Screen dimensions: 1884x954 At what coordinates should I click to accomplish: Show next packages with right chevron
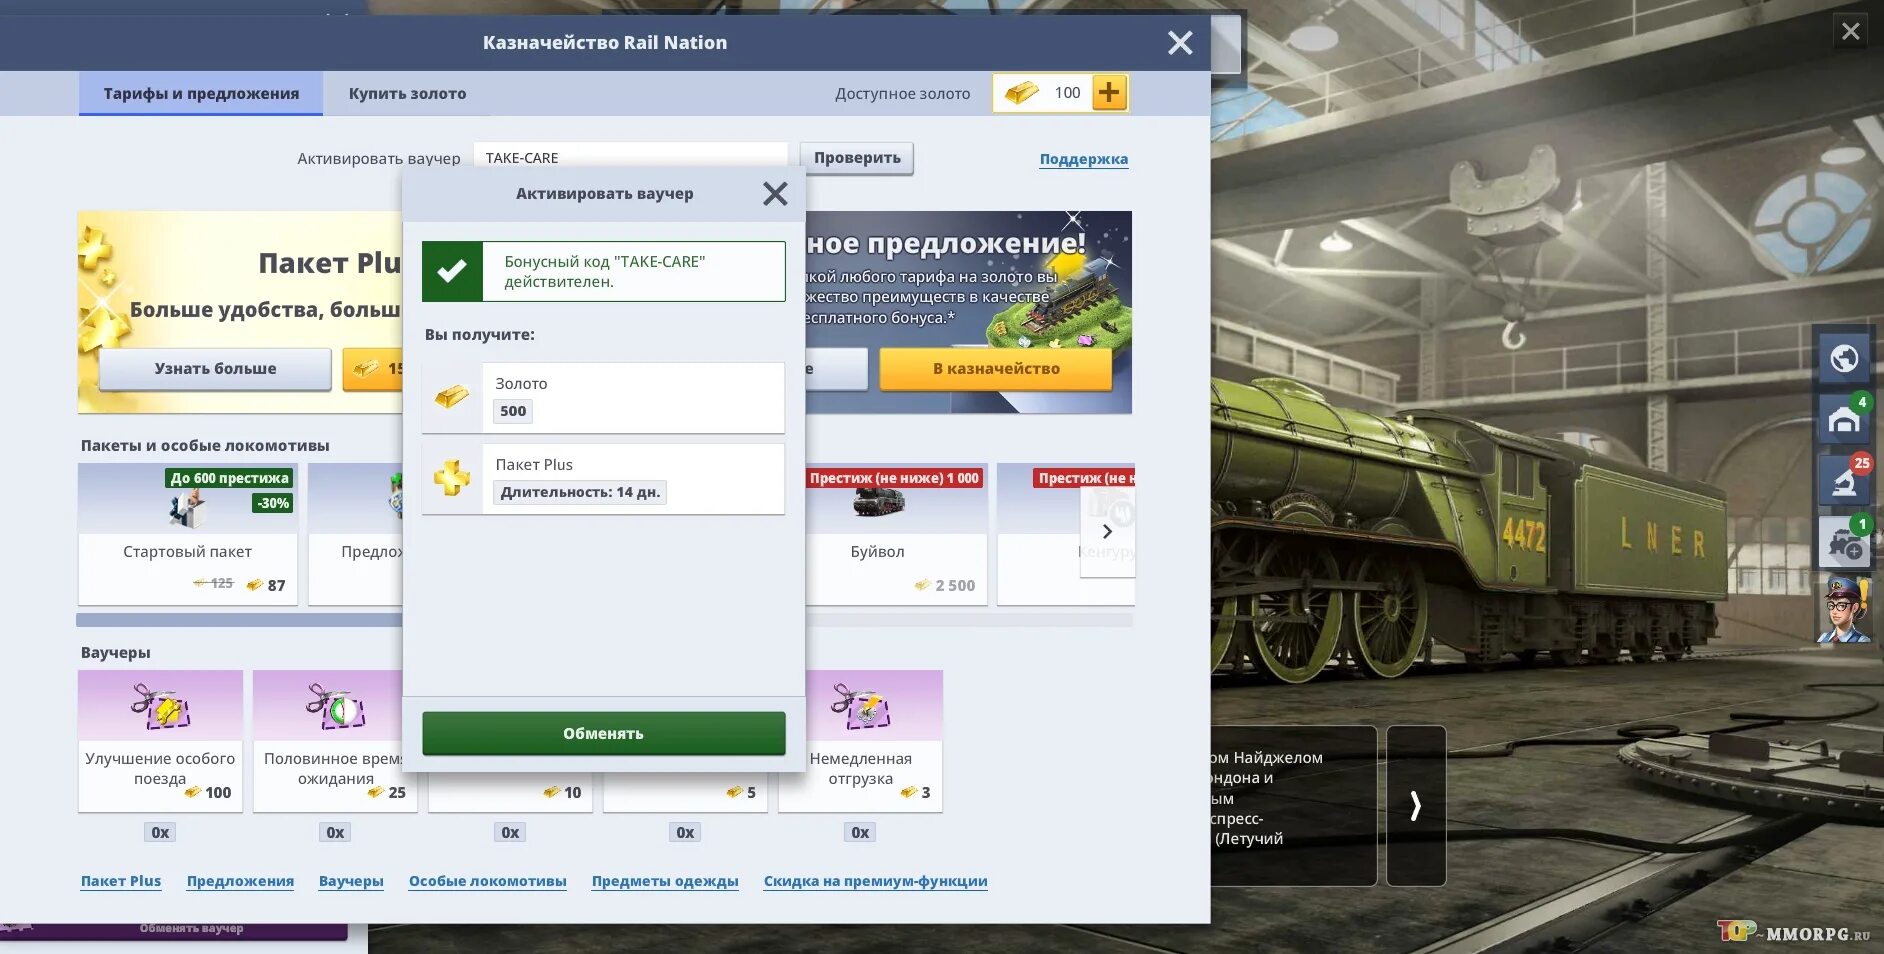(1107, 531)
